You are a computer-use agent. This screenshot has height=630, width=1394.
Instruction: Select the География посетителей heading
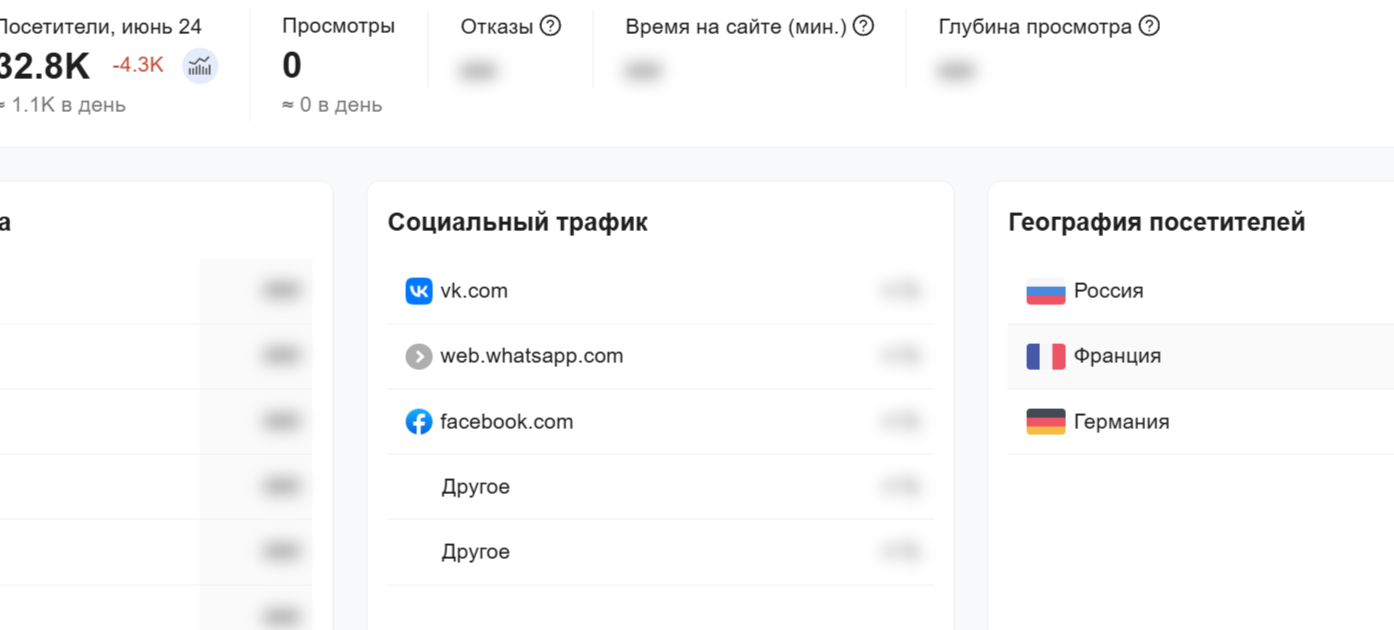(x=1156, y=222)
